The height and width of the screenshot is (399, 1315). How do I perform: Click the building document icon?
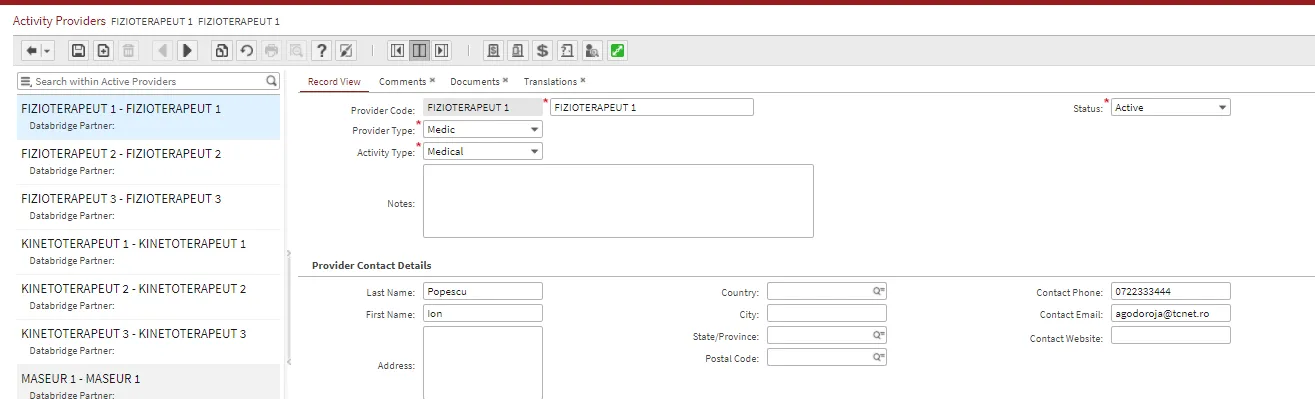(518, 50)
